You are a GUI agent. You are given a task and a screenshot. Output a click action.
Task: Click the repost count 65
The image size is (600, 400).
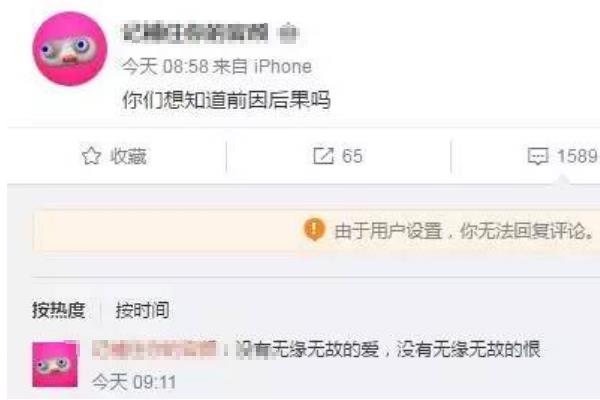click(352, 156)
